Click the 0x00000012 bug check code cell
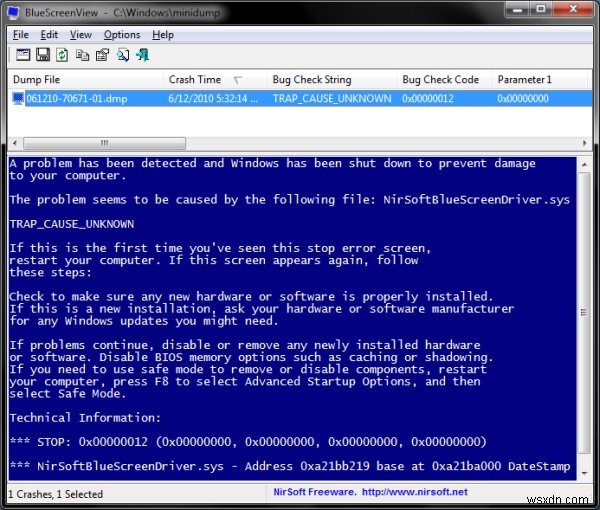The height and width of the screenshot is (510, 600). pos(427,99)
